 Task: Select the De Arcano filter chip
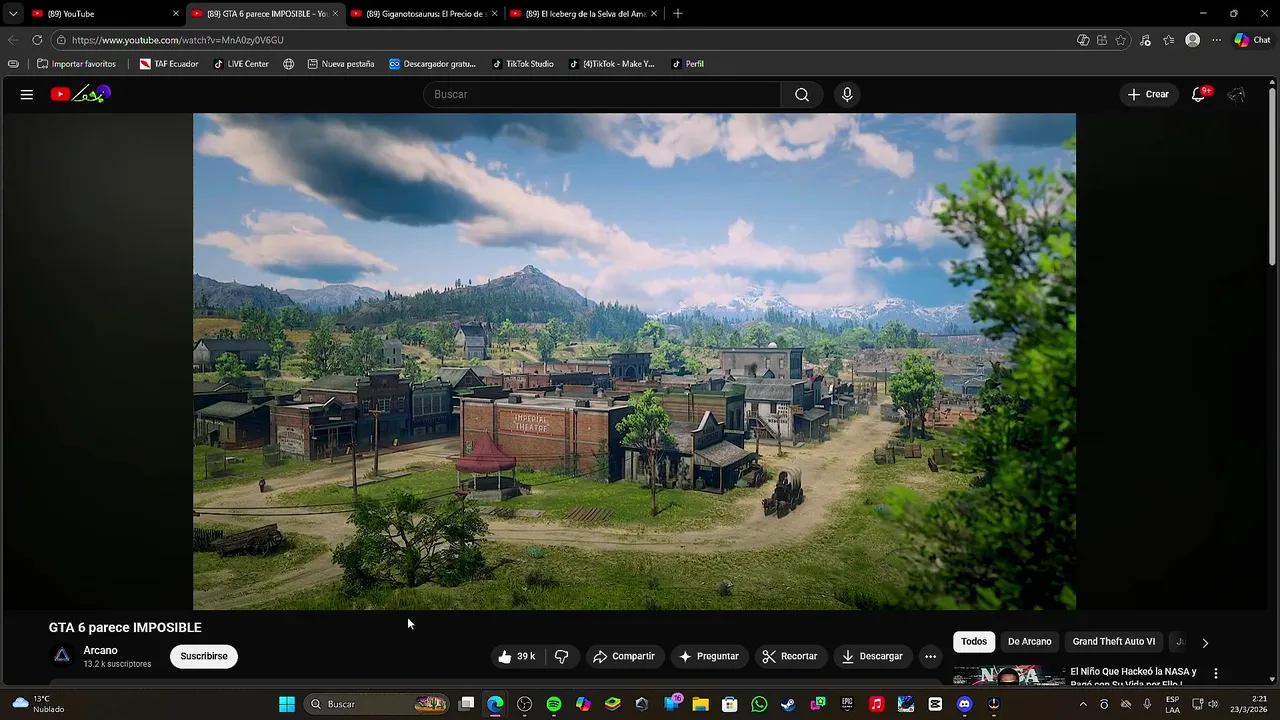coord(1029,642)
